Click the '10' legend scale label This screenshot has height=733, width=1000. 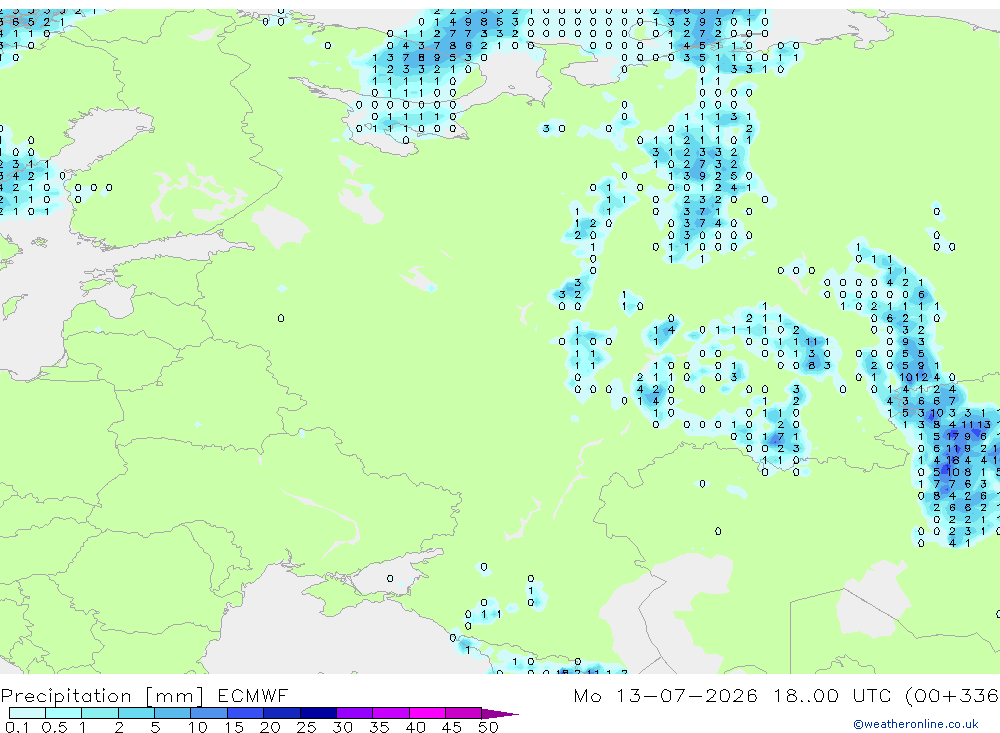[x=198, y=727]
